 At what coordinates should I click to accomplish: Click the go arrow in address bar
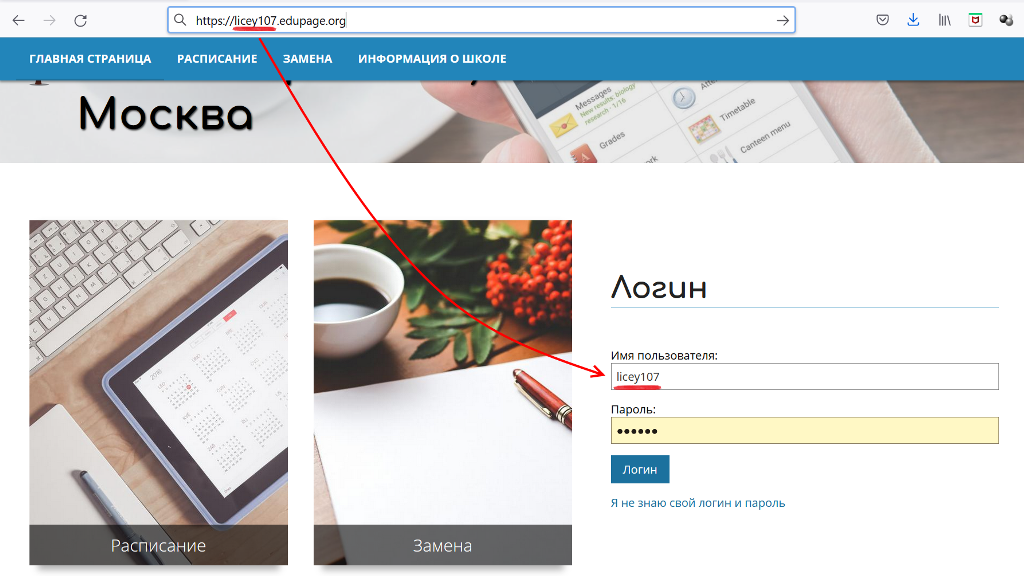(782, 20)
